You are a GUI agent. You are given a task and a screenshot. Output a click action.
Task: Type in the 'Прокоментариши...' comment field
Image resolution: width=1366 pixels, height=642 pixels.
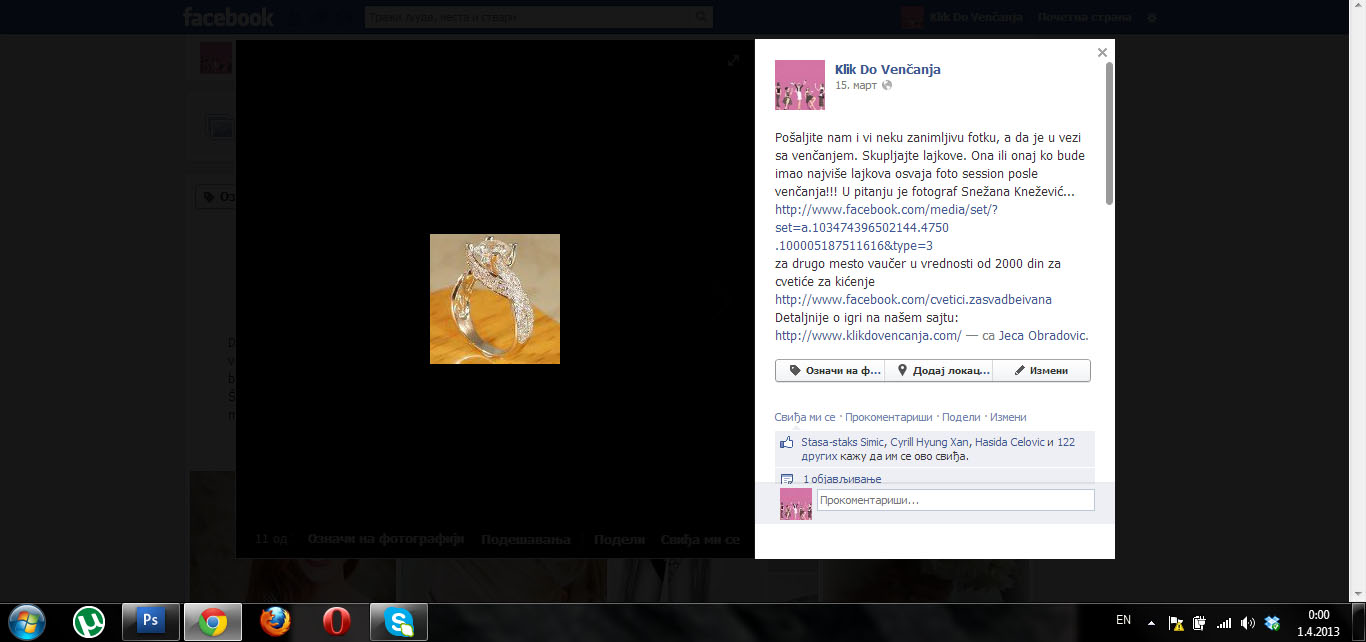955,500
